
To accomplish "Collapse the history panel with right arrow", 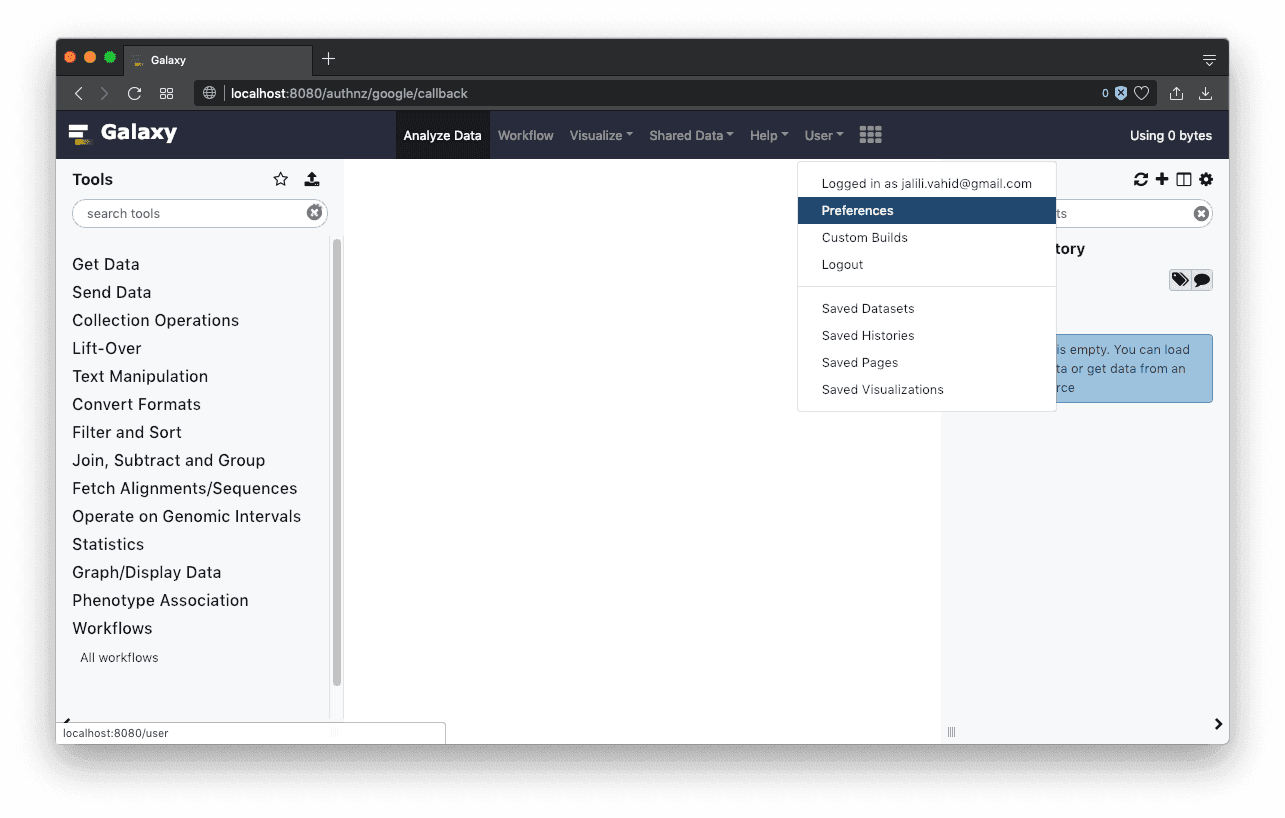I will (x=1218, y=724).
